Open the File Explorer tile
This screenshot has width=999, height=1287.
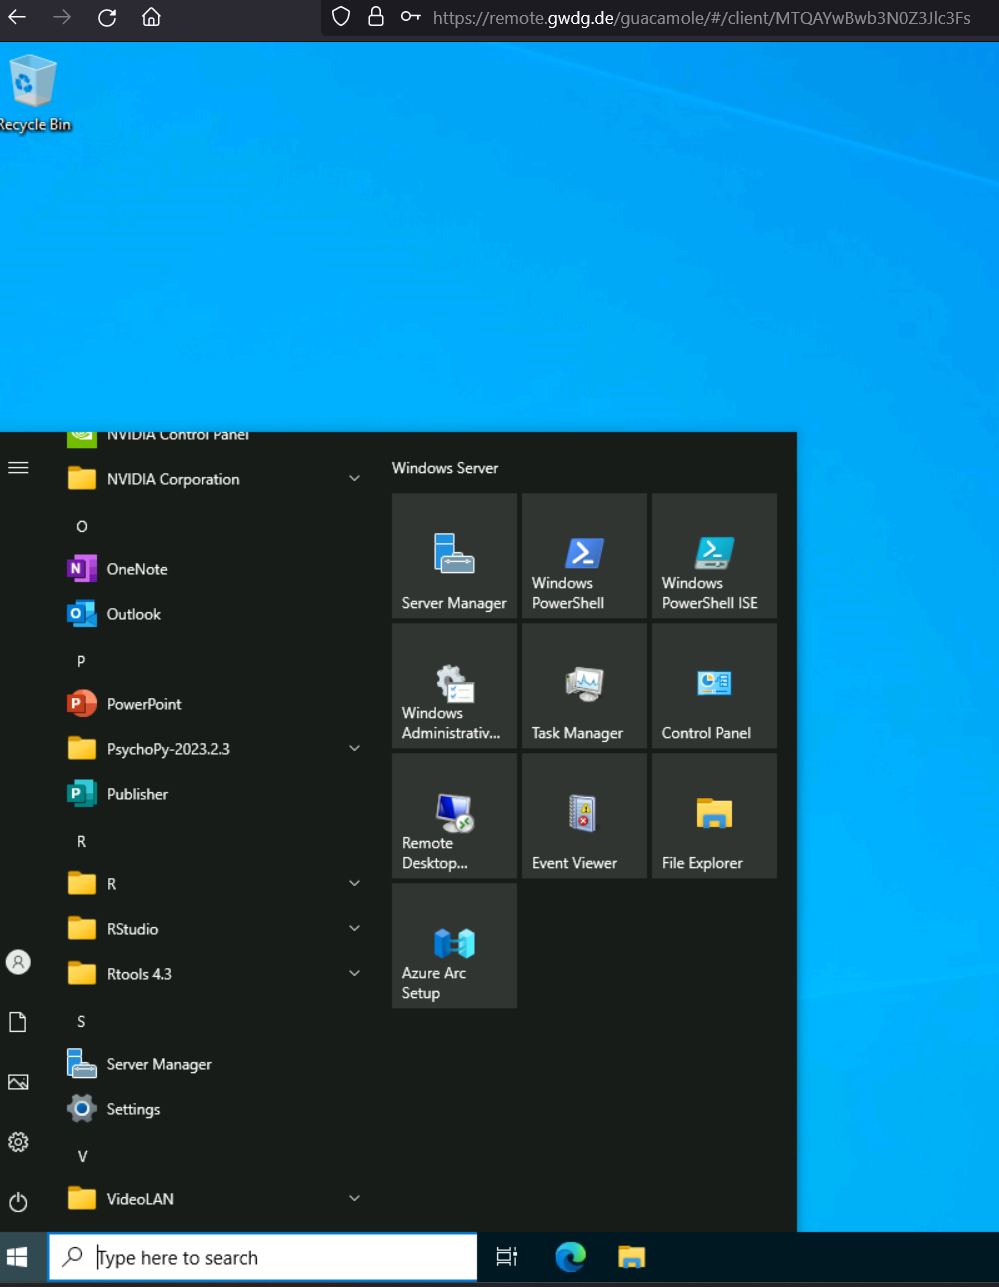pyautogui.click(x=714, y=816)
